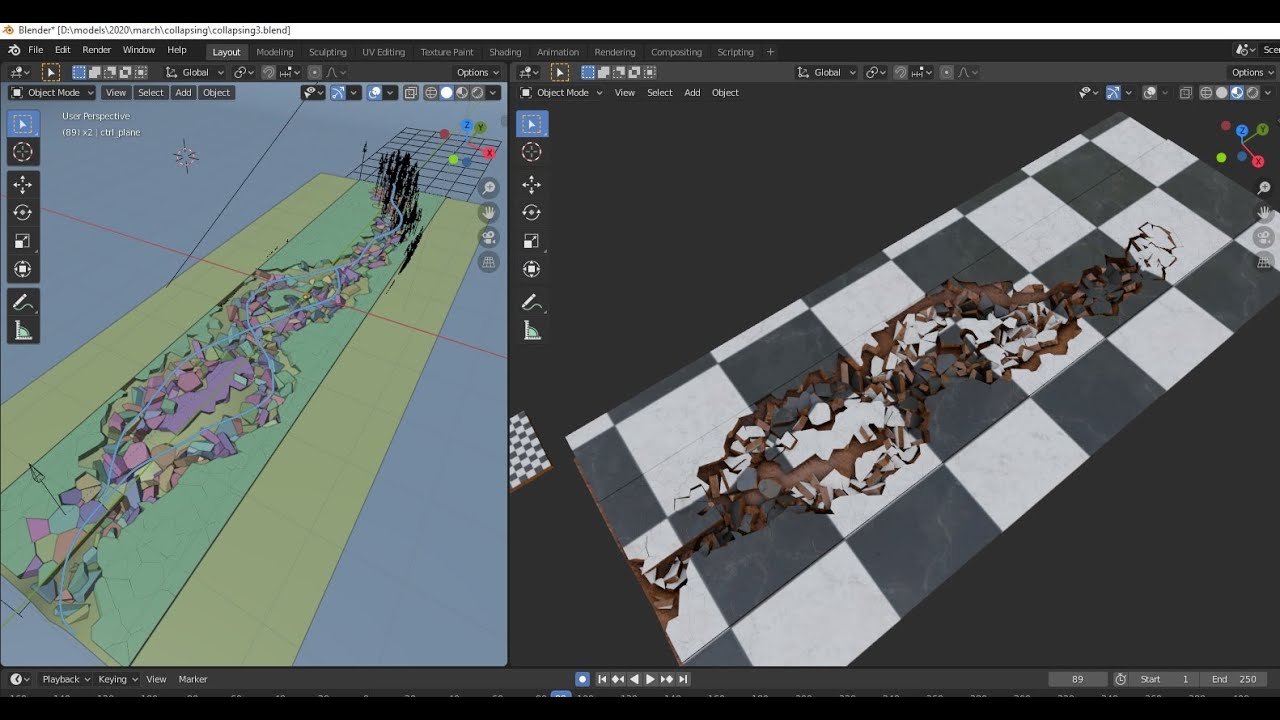
Task: Toggle auto keying record button
Action: tap(582, 679)
